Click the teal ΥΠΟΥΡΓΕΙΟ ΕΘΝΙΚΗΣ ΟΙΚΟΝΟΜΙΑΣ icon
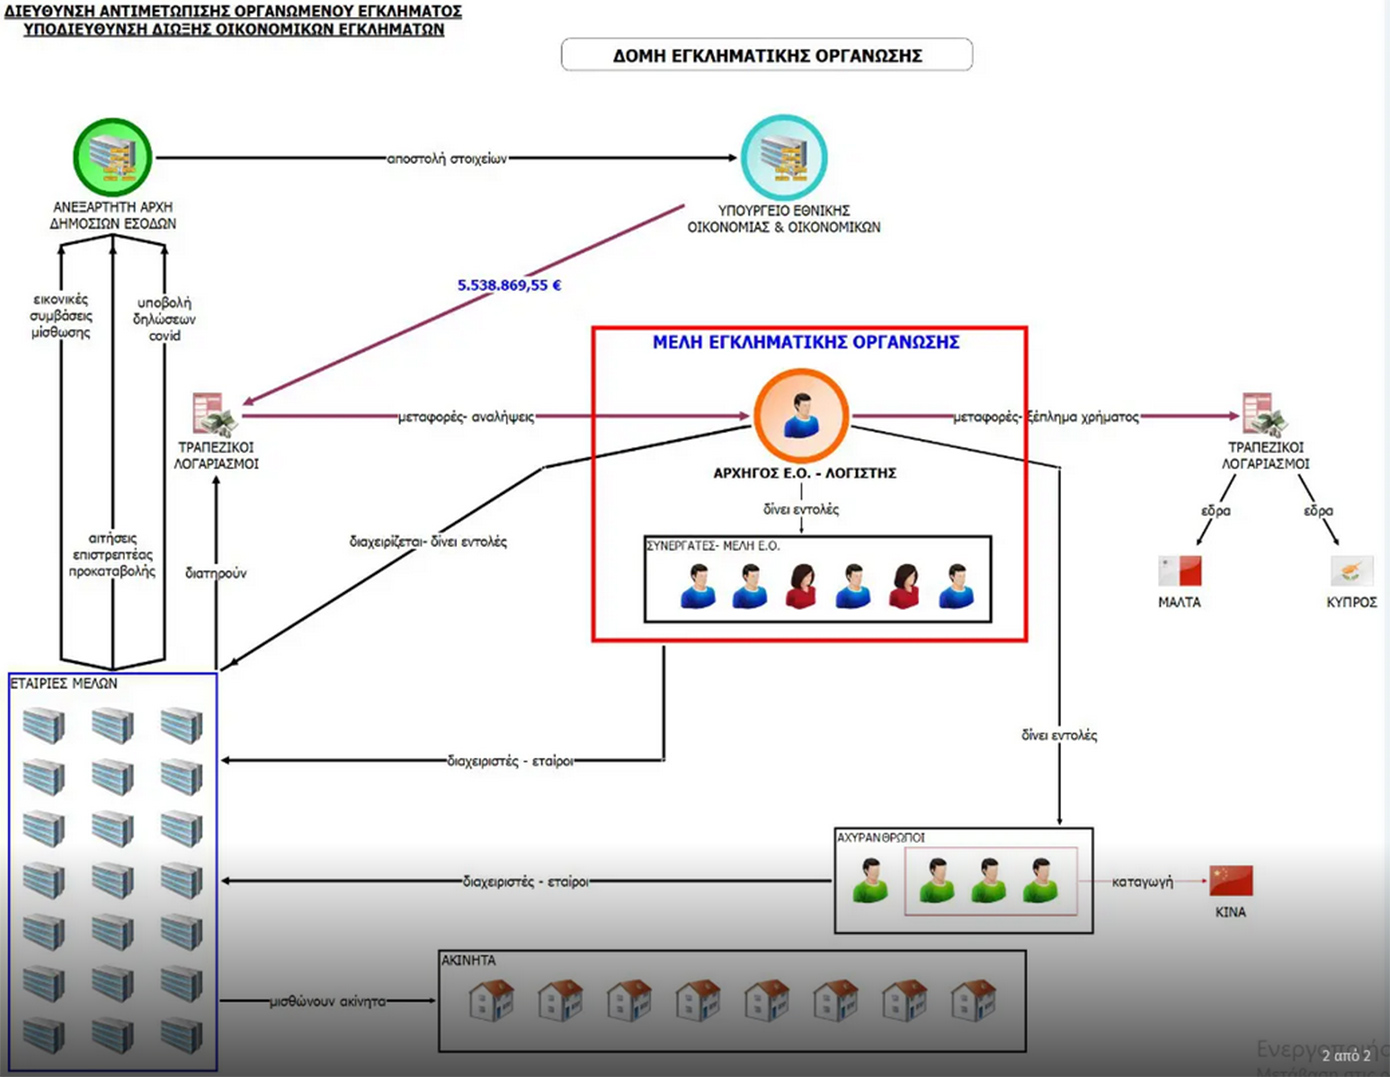The height and width of the screenshot is (1077, 1390). click(783, 157)
